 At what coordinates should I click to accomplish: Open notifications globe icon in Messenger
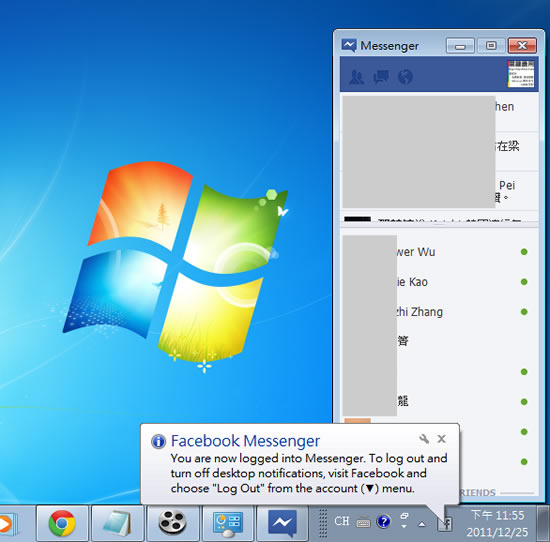(x=405, y=77)
